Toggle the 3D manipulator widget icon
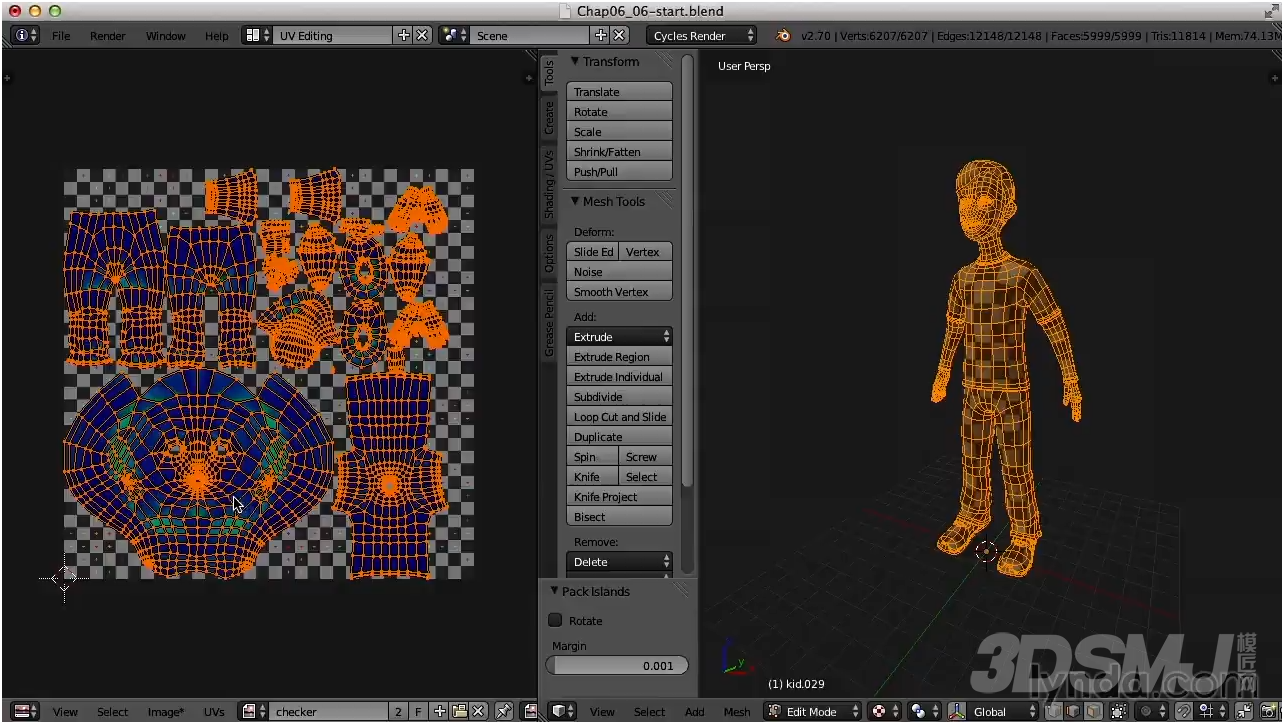The width and height of the screenshot is (1284, 724). [957, 711]
